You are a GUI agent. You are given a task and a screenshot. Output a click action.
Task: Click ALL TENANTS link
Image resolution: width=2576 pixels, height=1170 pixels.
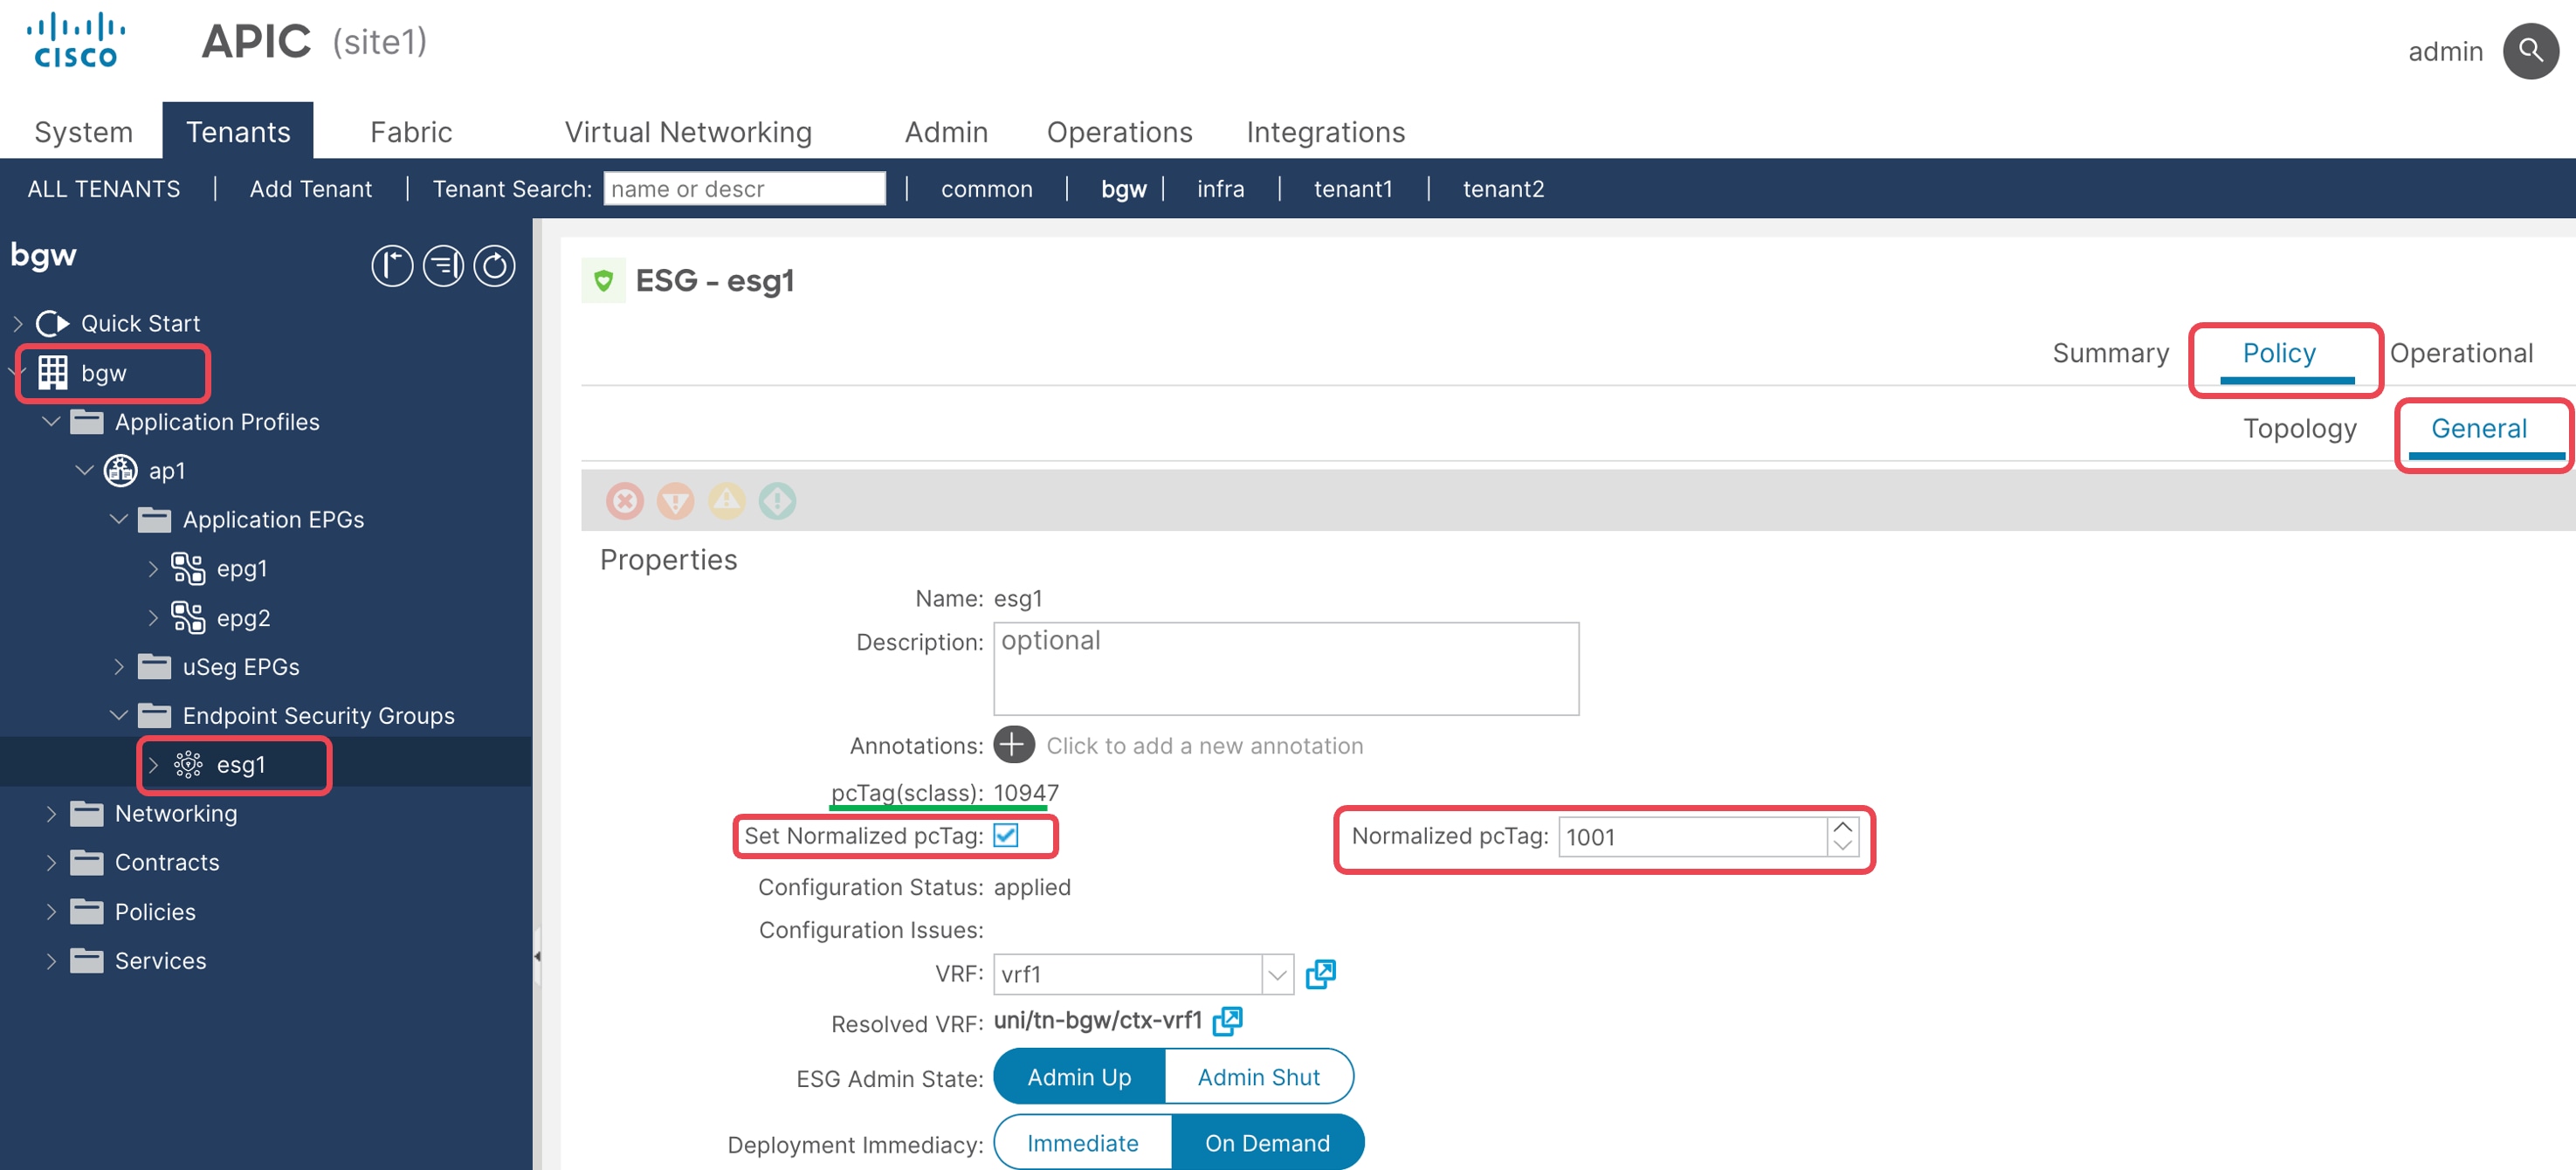point(104,189)
